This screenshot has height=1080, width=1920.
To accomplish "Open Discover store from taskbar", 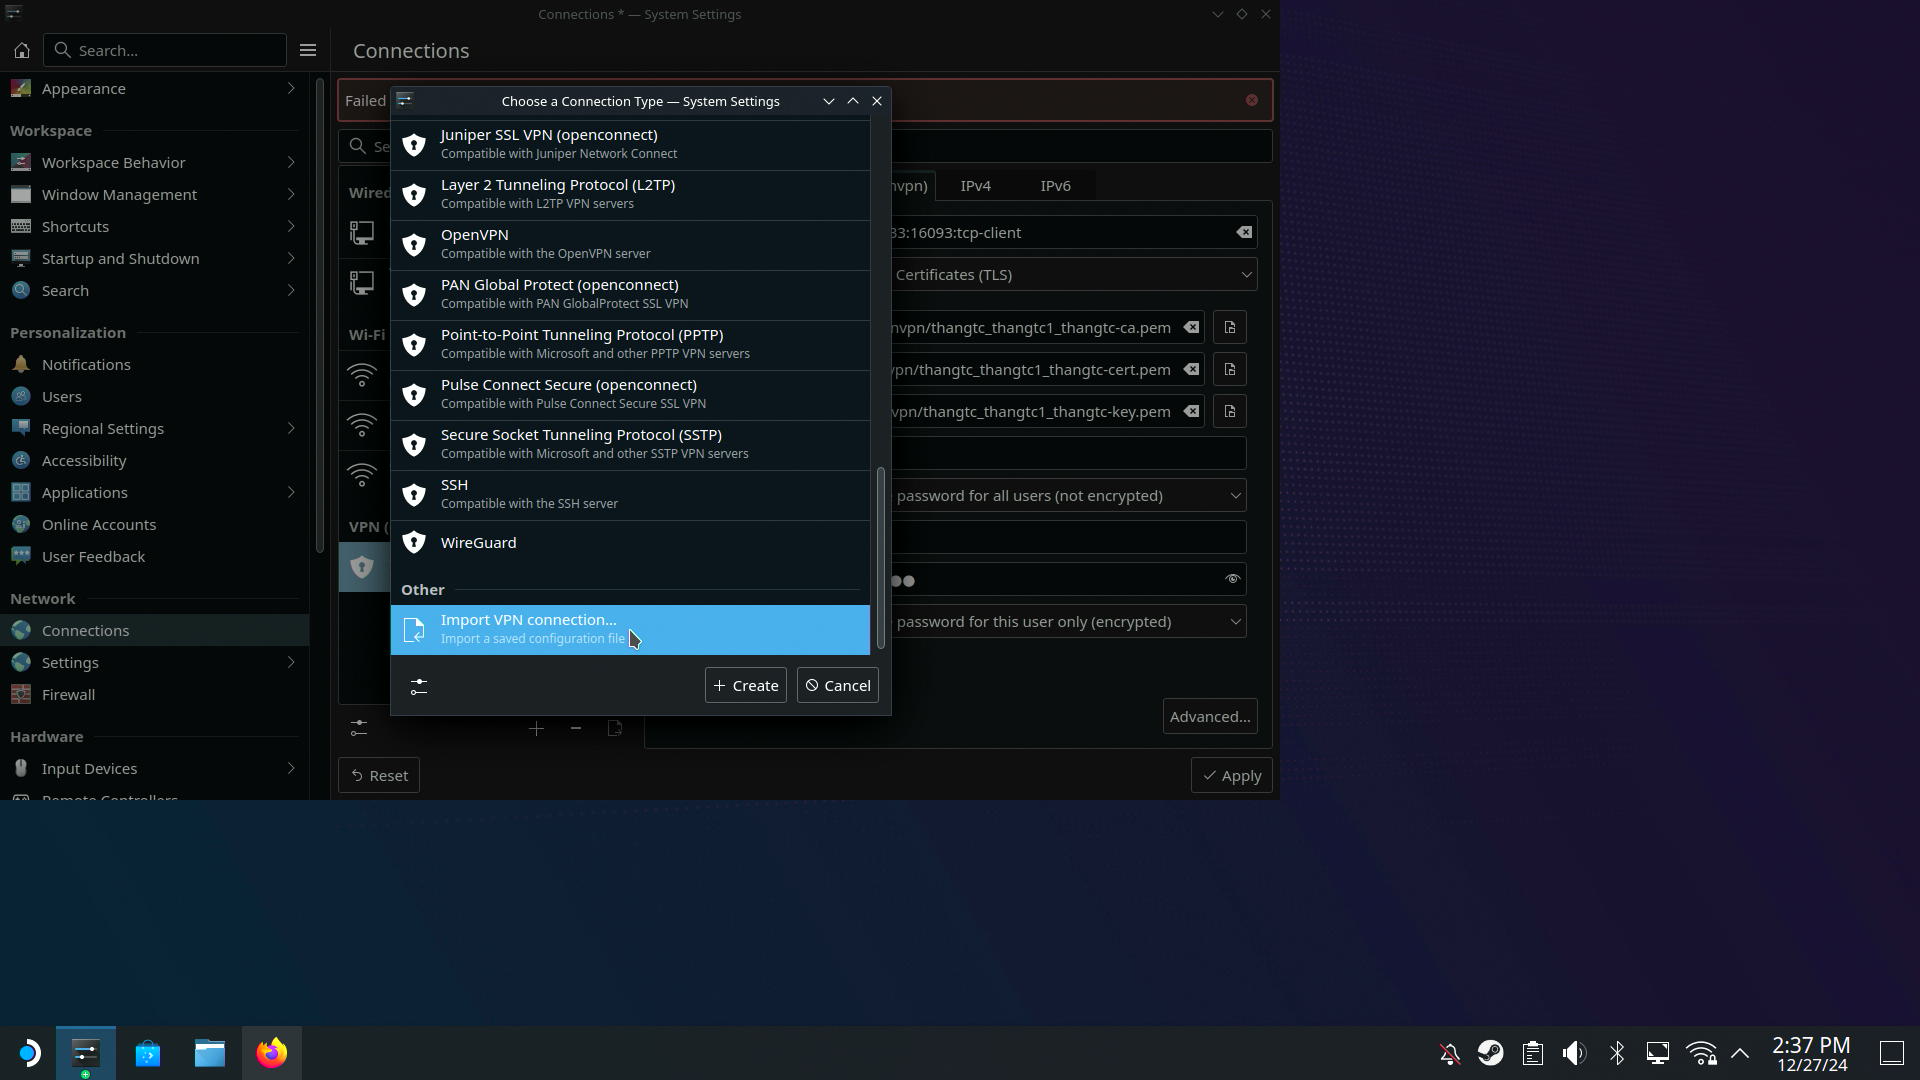I will [147, 1053].
